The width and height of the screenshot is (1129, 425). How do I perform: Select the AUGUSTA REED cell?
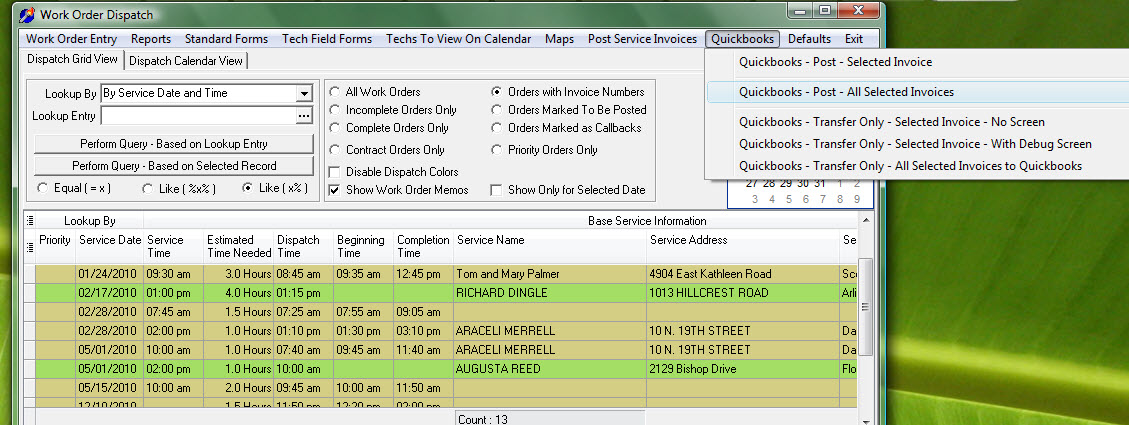(x=550, y=369)
